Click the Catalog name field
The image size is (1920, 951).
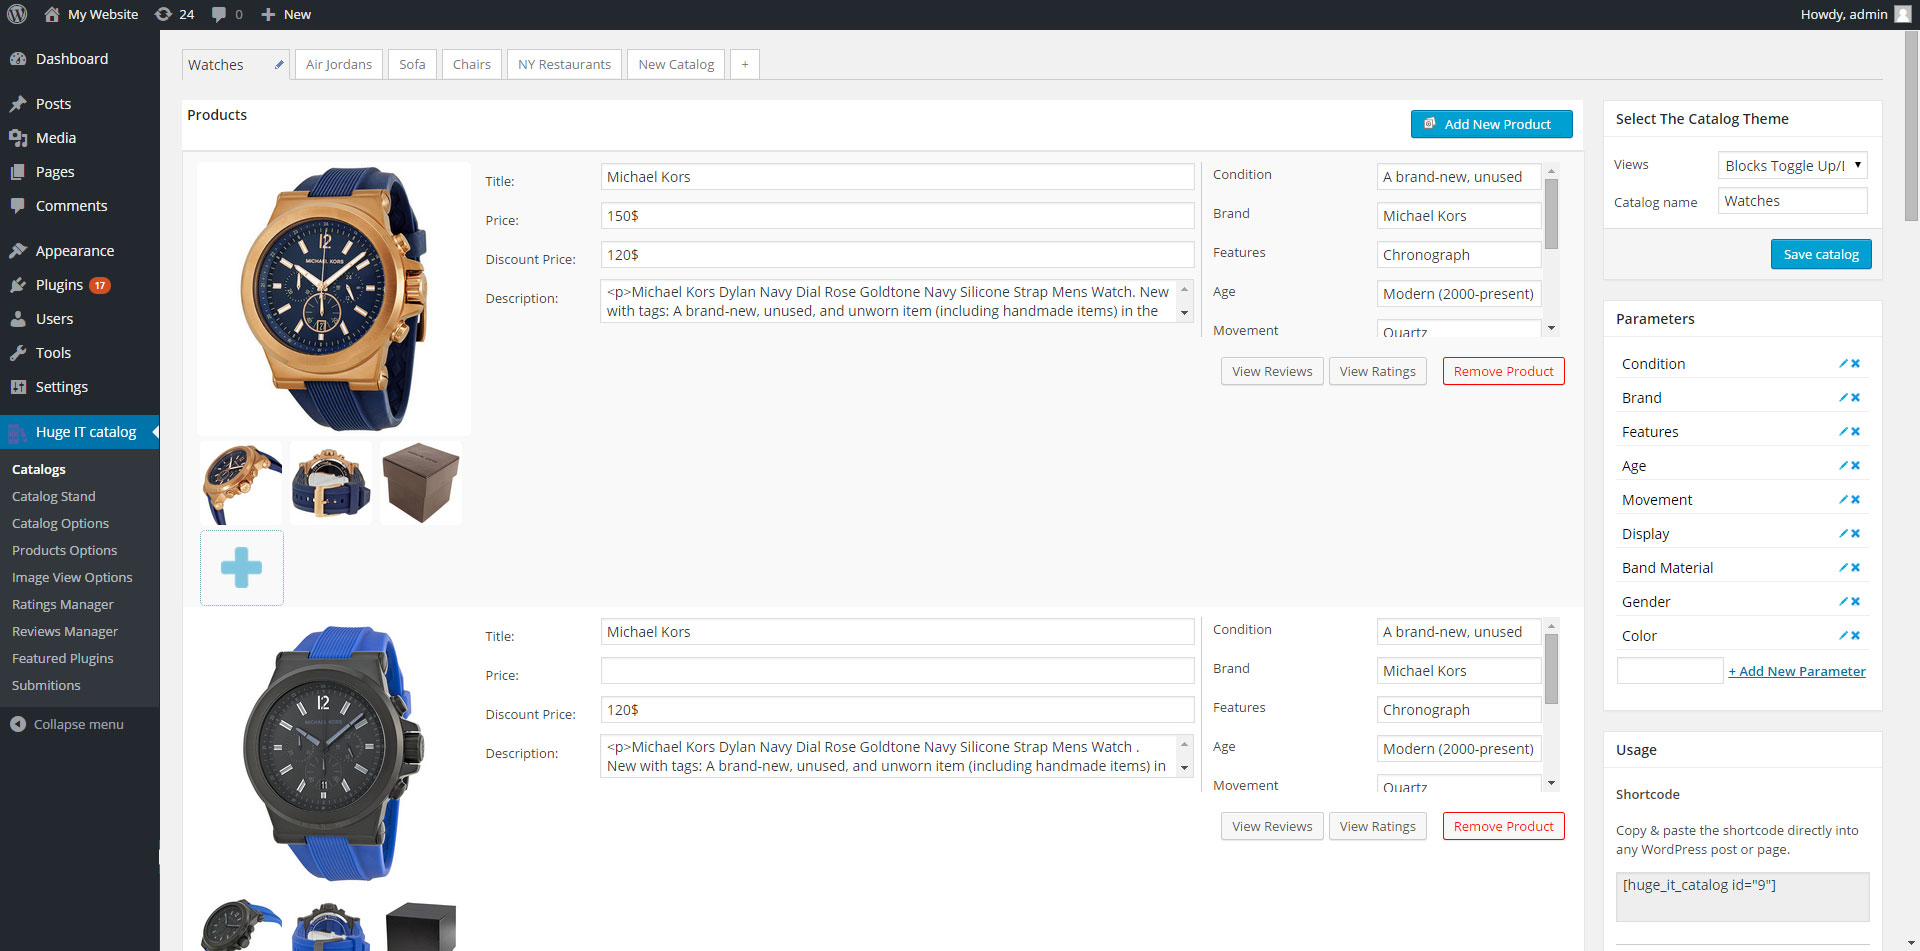1793,201
